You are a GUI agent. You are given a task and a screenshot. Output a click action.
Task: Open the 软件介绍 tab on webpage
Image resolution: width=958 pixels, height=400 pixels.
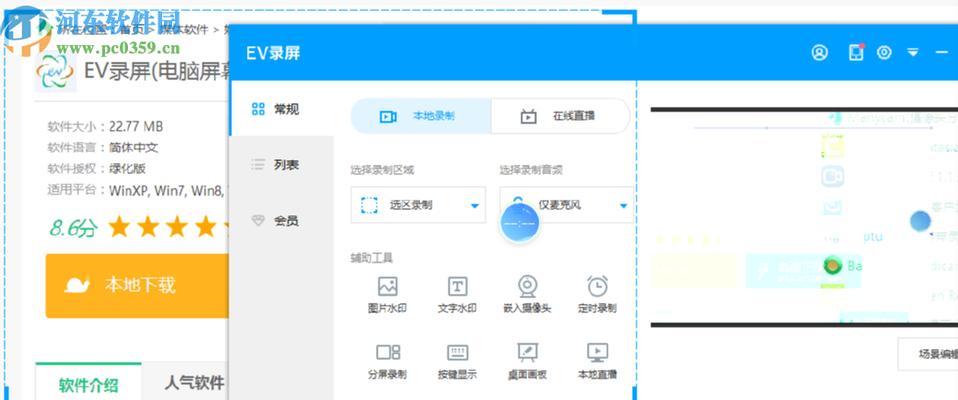pos(89,384)
